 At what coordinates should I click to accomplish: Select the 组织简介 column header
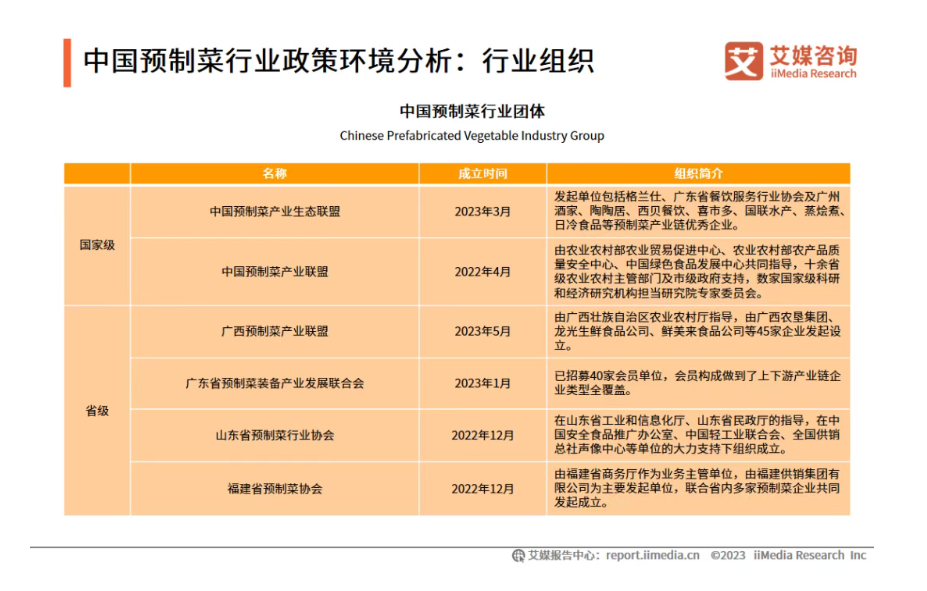point(698,173)
